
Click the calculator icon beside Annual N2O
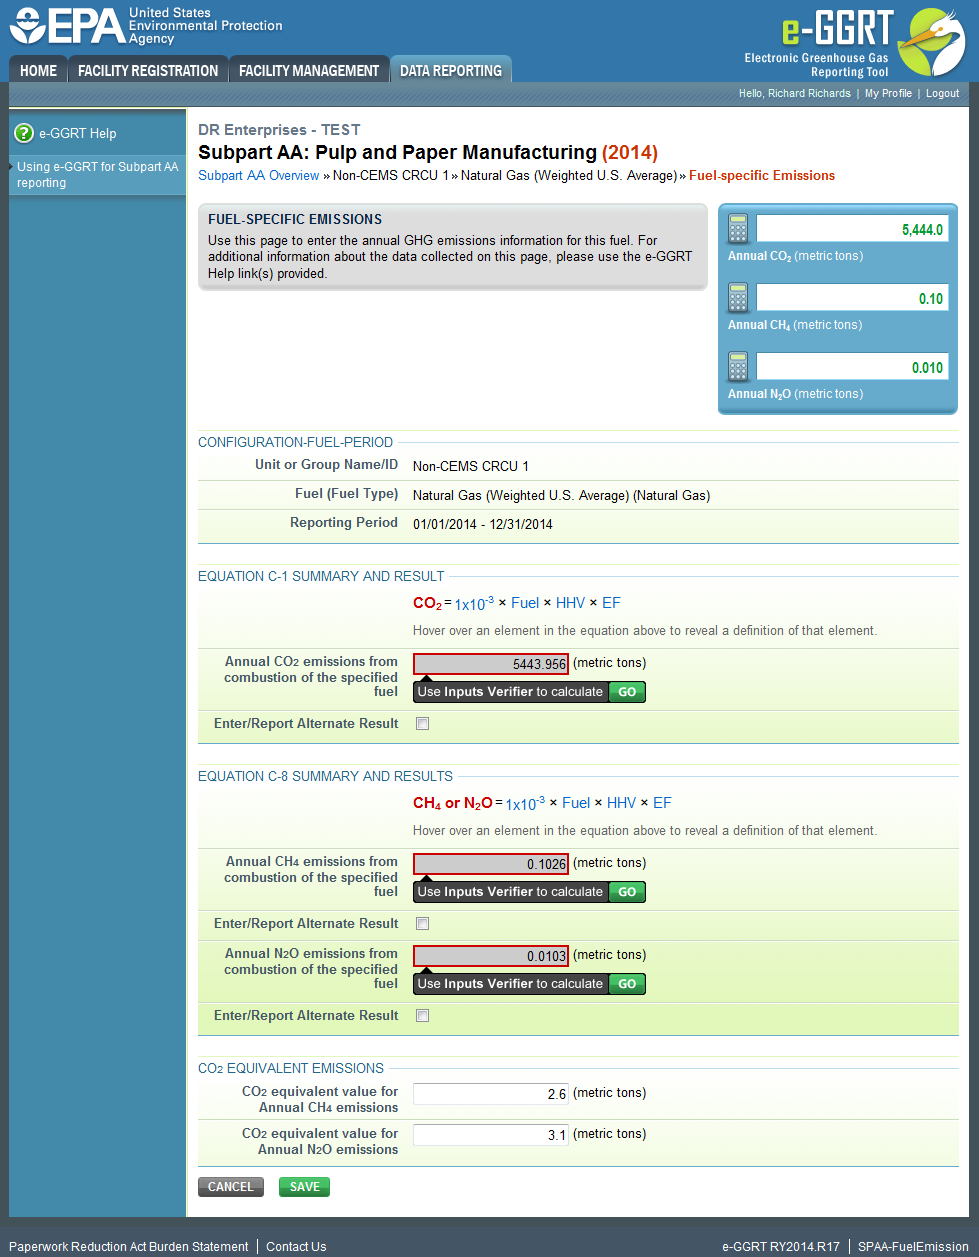point(737,366)
